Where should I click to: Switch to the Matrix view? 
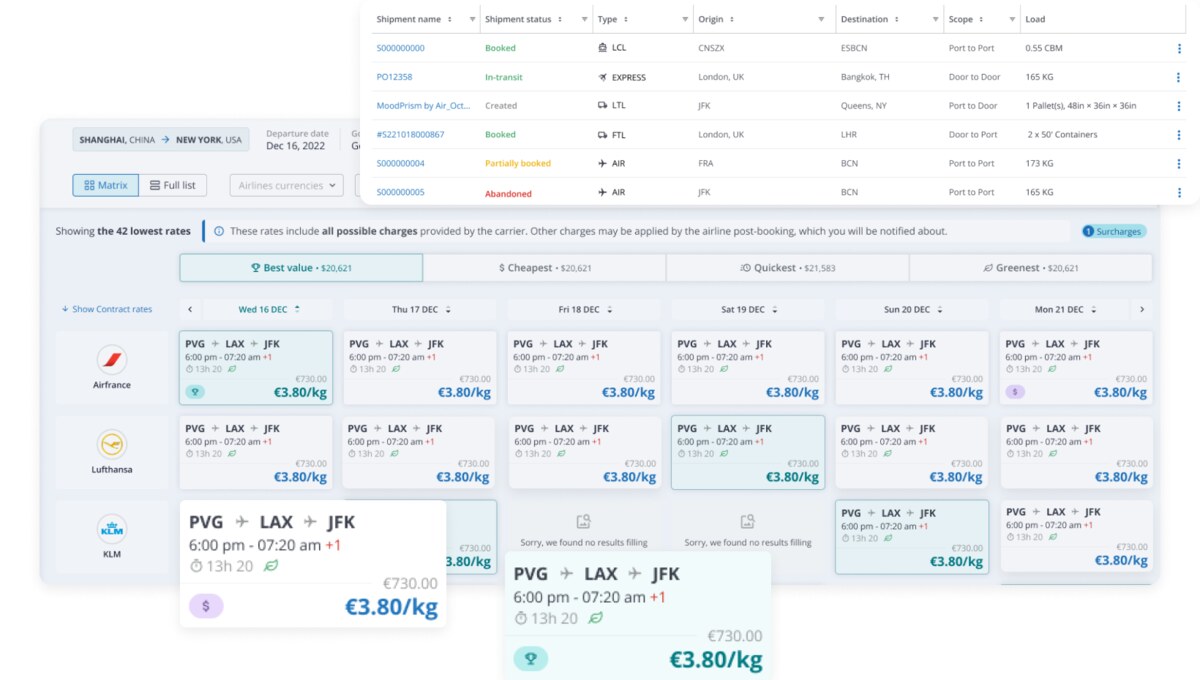click(106, 185)
